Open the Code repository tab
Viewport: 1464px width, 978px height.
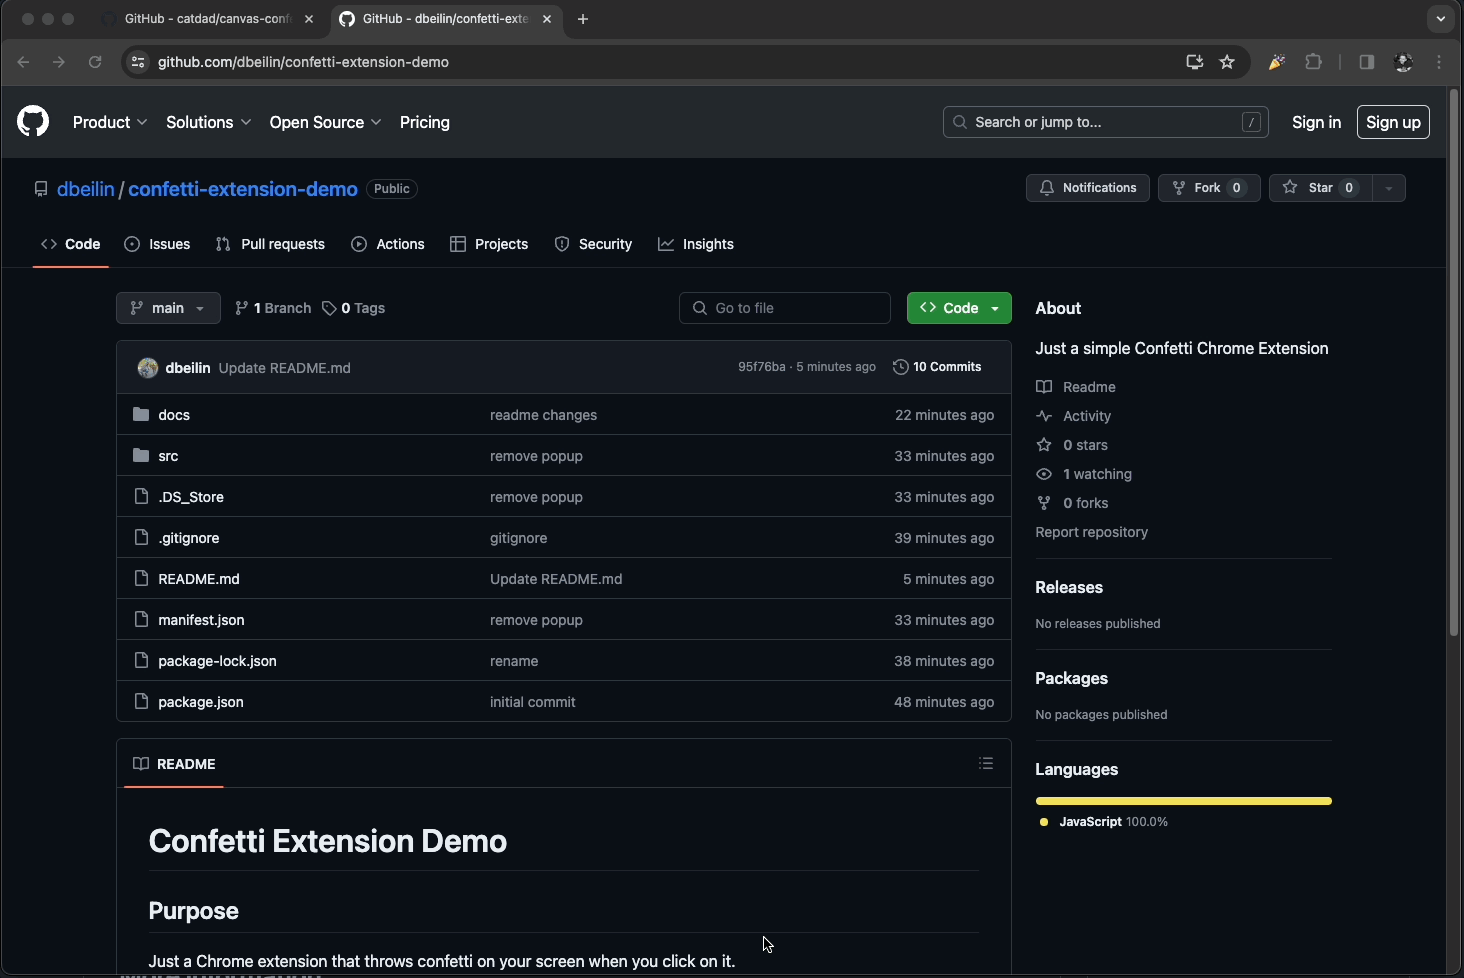click(x=71, y=244)
